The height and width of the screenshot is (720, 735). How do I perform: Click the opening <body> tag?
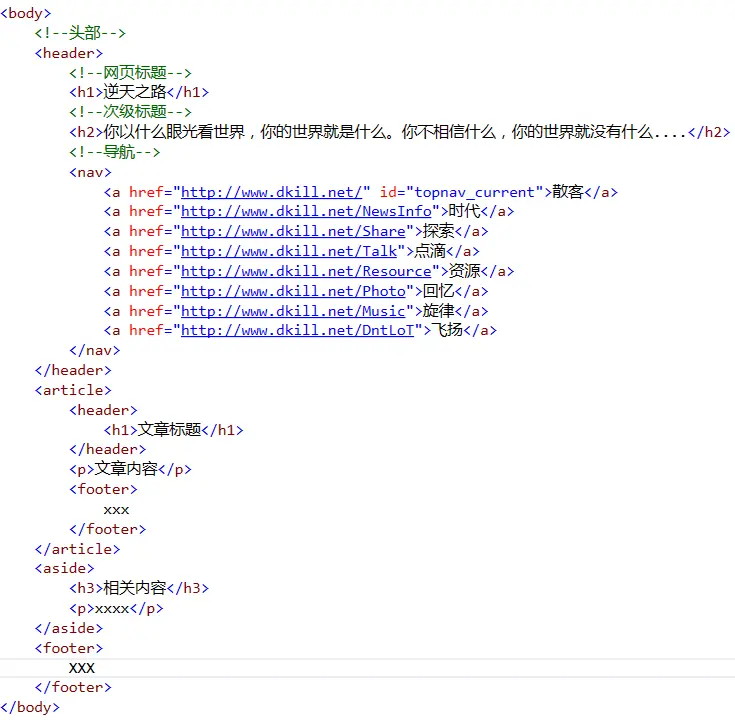pyautogui.click(x=26, y=13)
